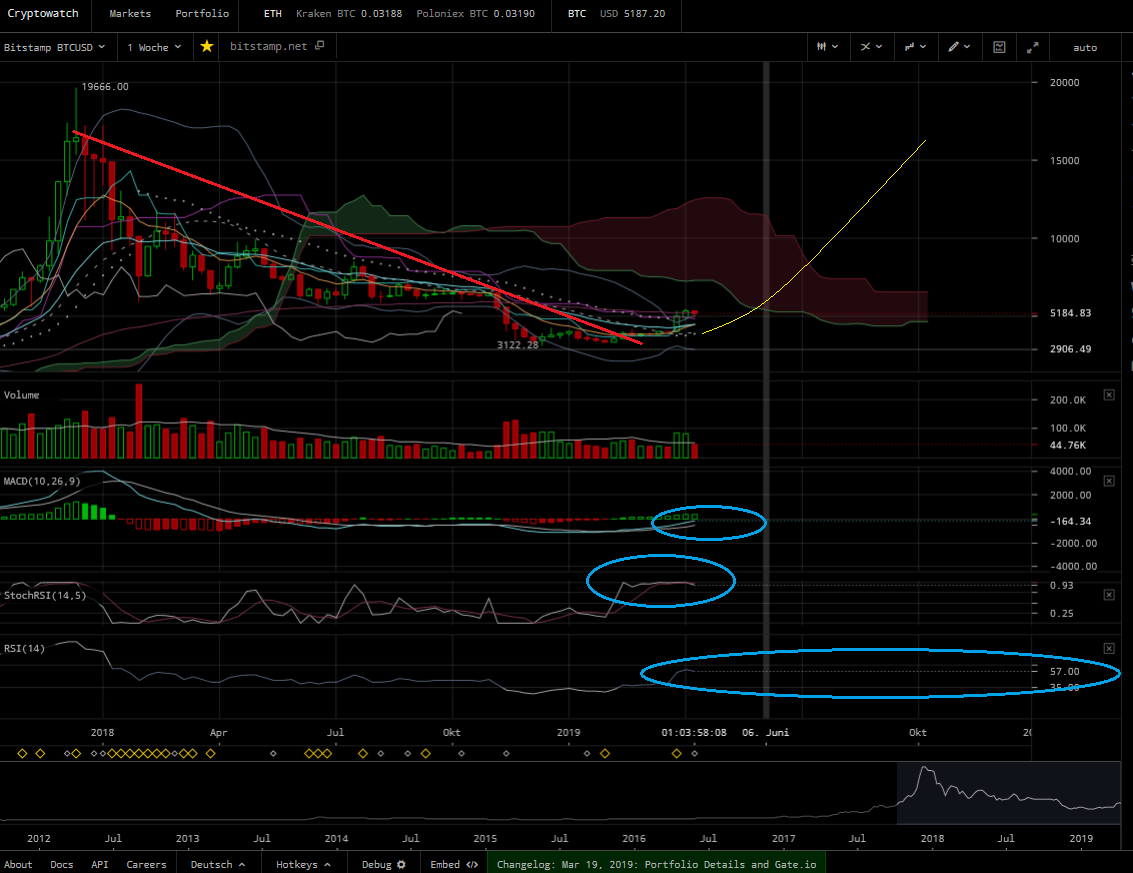Toggle the auto price scale
The width and height of the screenshot is (1133, 873).
click(x=1085, y=47)
